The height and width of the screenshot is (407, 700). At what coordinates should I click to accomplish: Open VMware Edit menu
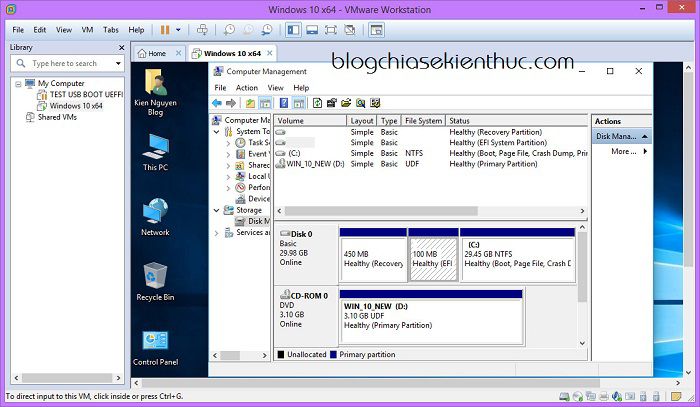click(40, 30)
